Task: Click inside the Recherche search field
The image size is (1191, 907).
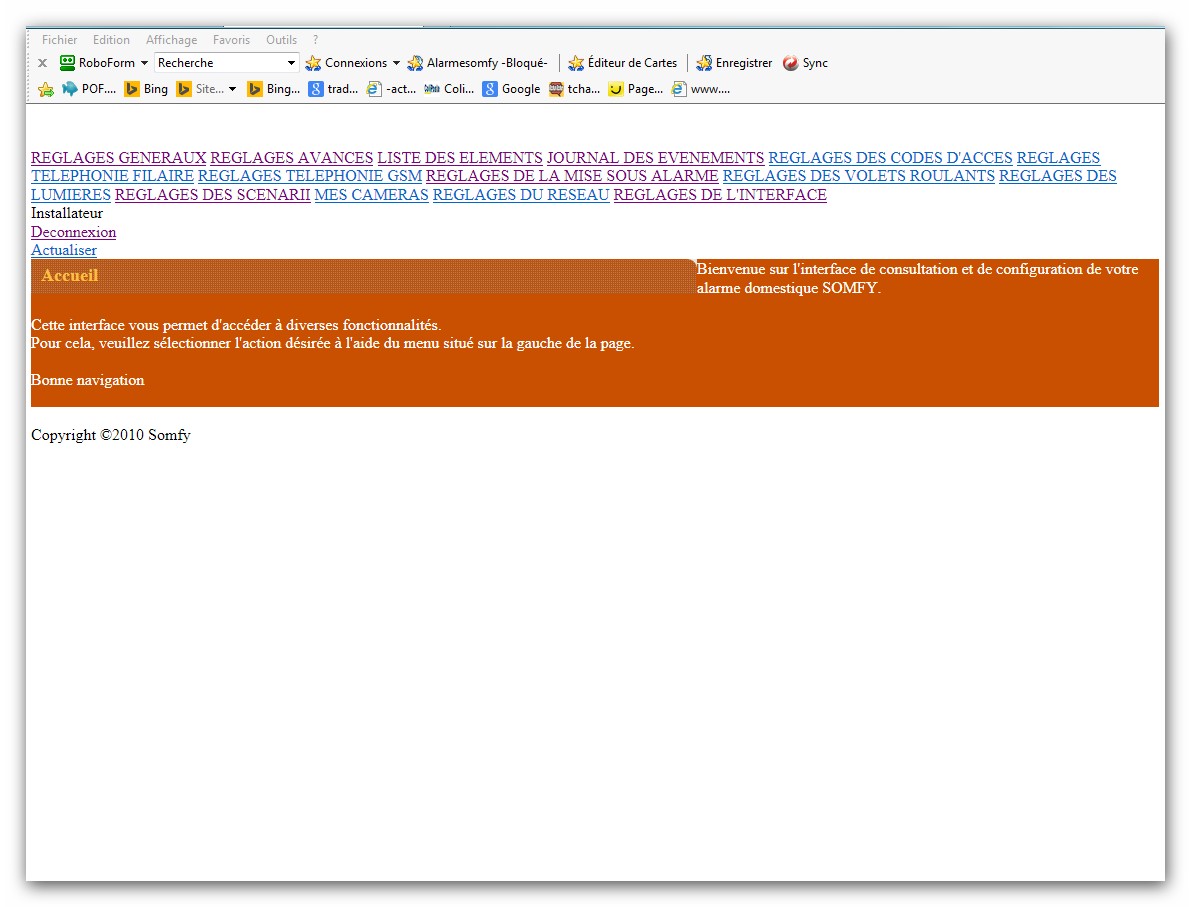Action: [x=218, y=63]
